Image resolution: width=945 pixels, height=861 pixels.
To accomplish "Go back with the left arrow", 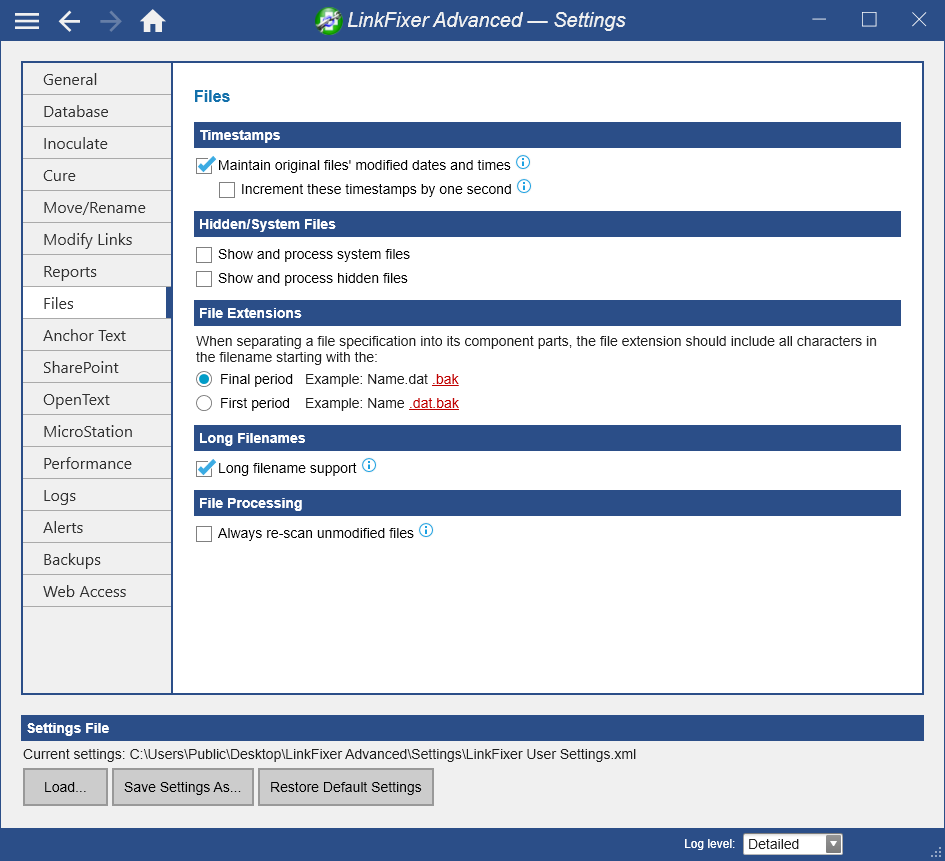I will tap(69, 21).
